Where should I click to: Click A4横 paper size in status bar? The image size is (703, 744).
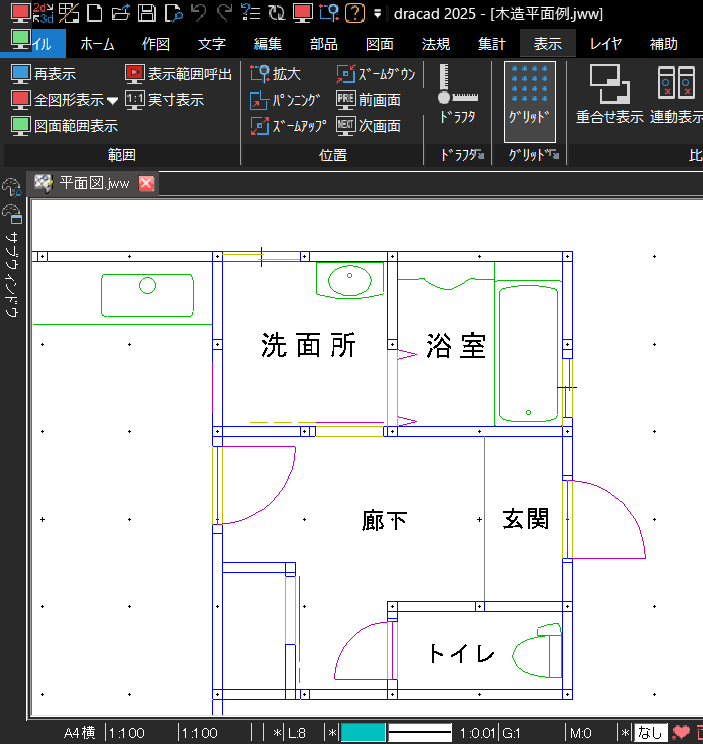[x=79, y=733]
